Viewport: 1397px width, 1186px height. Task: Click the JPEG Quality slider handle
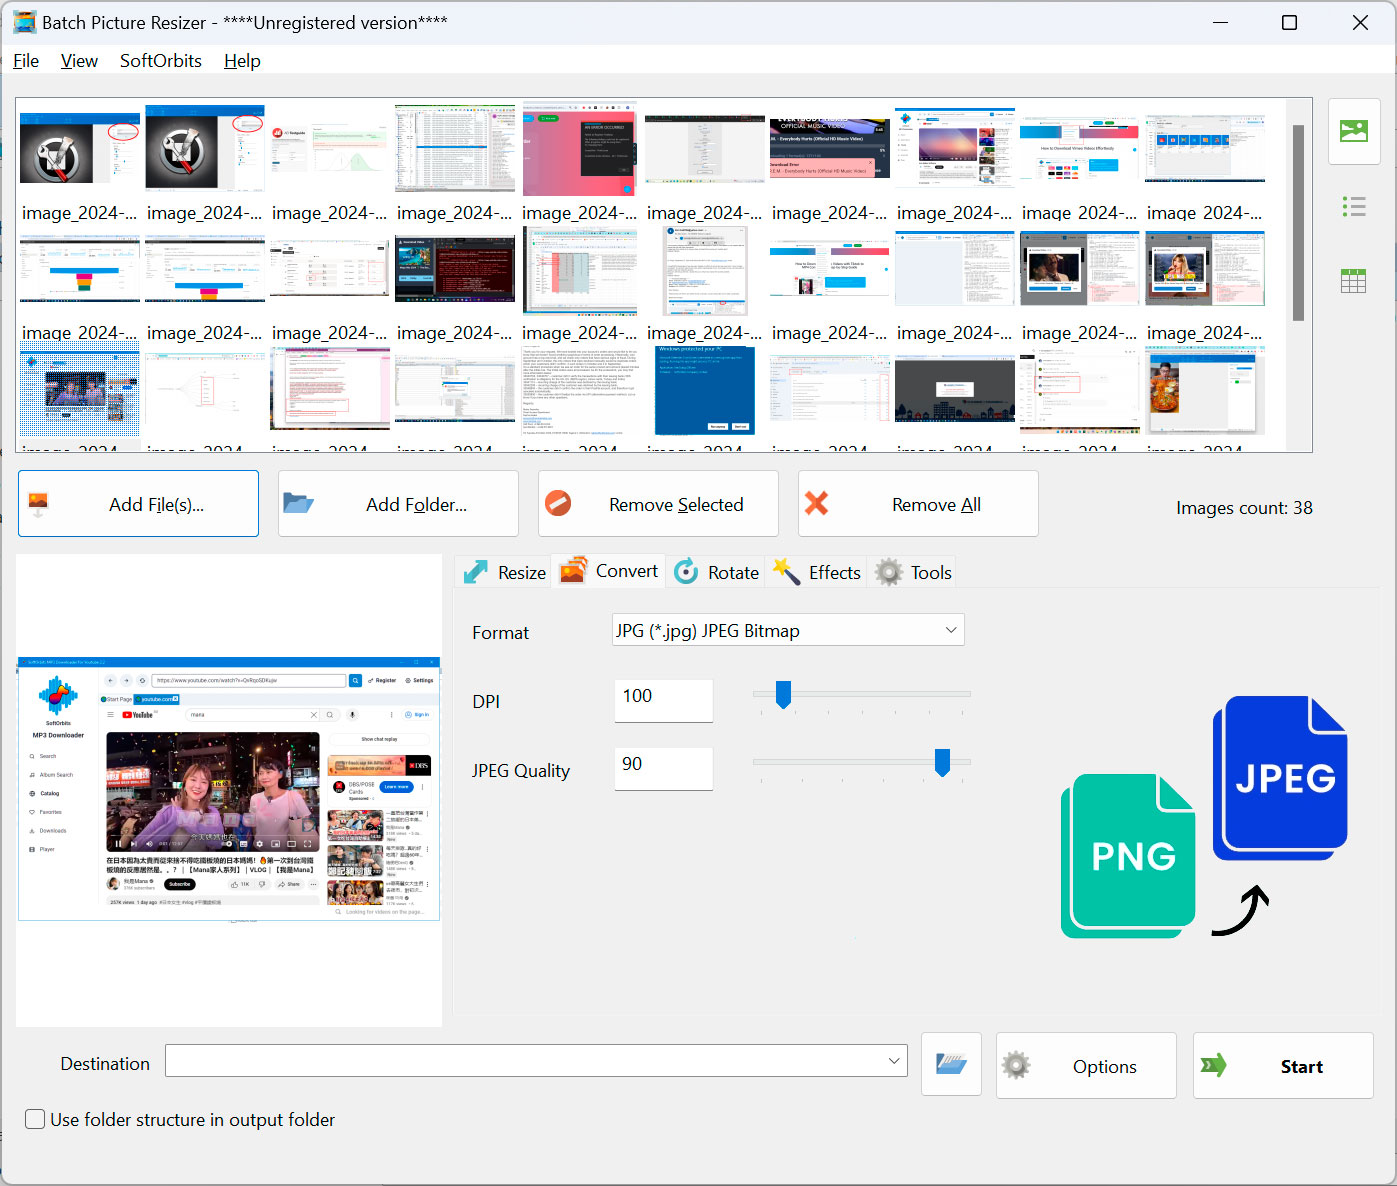pos(942,762)
